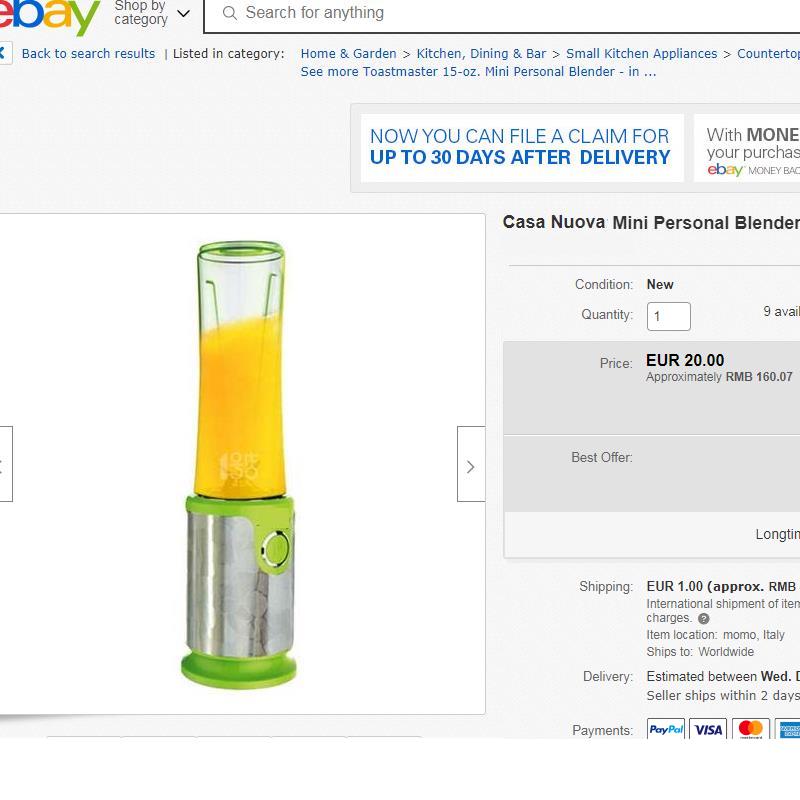Click the eBay logo
The height and width of the screenshot is (800, 800).
(x=48, y=15)
